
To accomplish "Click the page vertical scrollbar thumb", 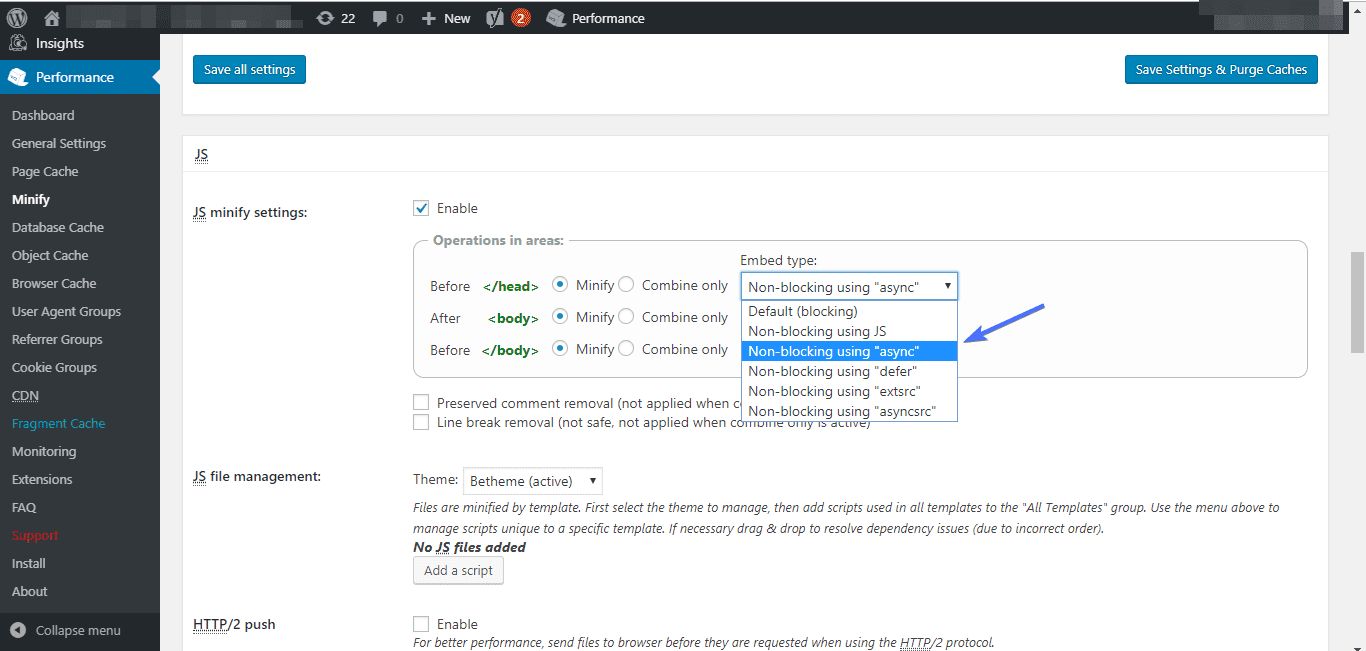I will pos(1357,301).
